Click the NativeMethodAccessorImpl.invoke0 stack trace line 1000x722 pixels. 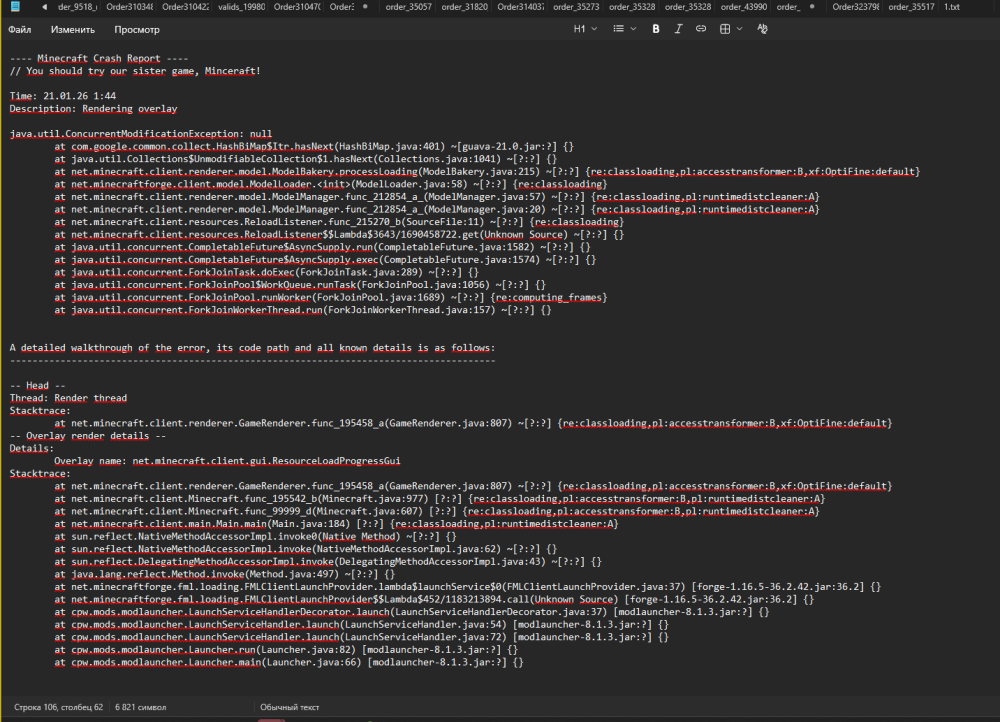255,536
